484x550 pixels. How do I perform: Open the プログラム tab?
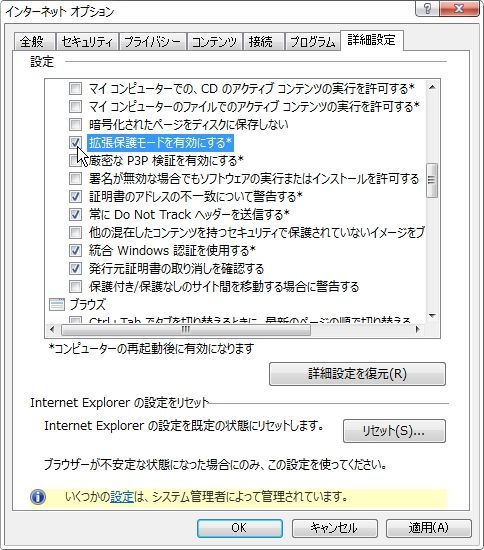pos(312,42)
